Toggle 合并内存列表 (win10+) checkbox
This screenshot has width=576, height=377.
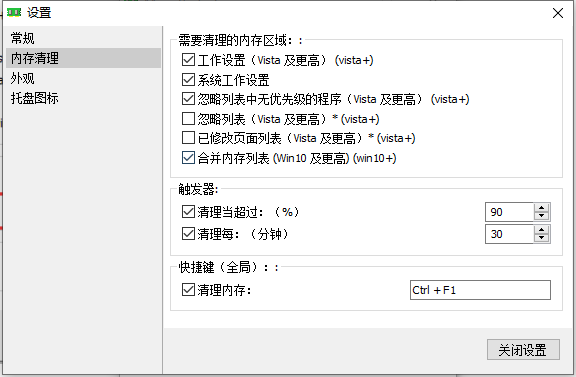click(188, 158)
